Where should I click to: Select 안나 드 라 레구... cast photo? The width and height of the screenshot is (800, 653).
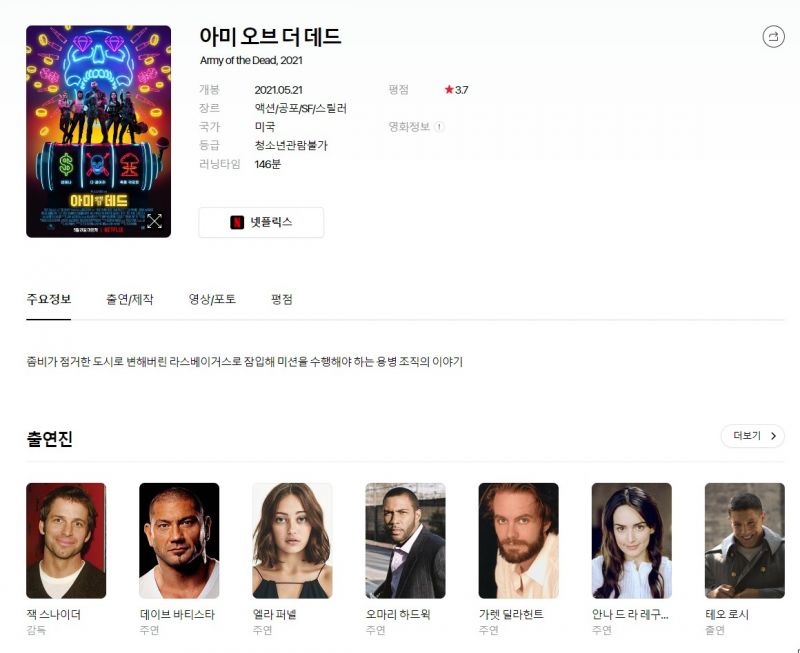(631, 540)
